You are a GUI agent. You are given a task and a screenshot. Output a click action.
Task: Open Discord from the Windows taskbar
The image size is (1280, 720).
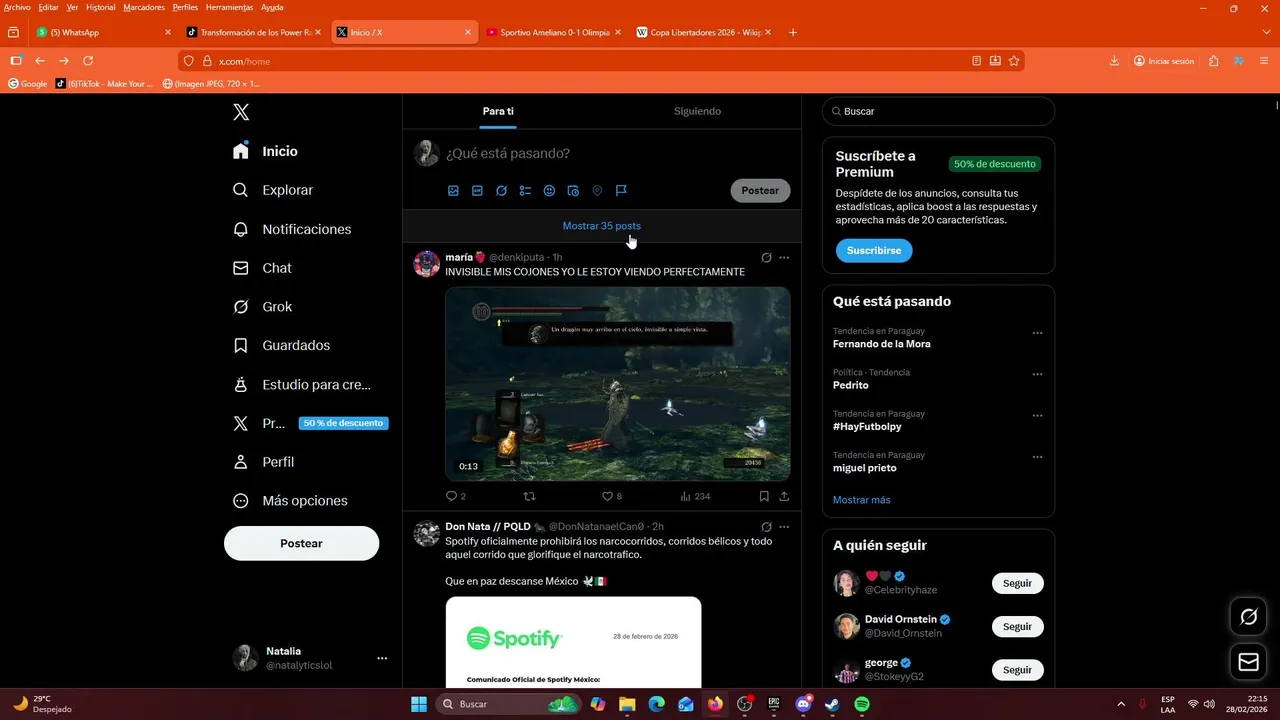(803, 704)
